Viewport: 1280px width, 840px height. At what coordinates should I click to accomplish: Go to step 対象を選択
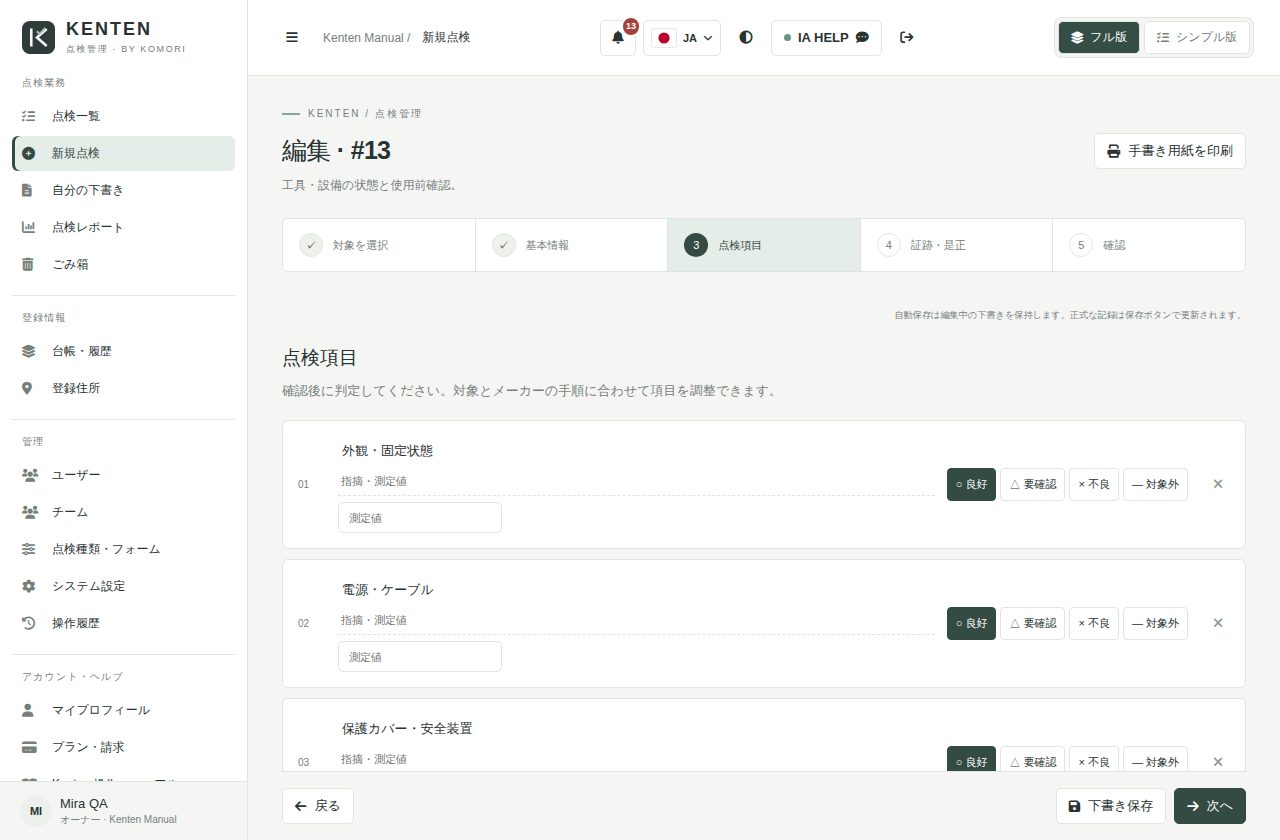[x=379, y=245]
